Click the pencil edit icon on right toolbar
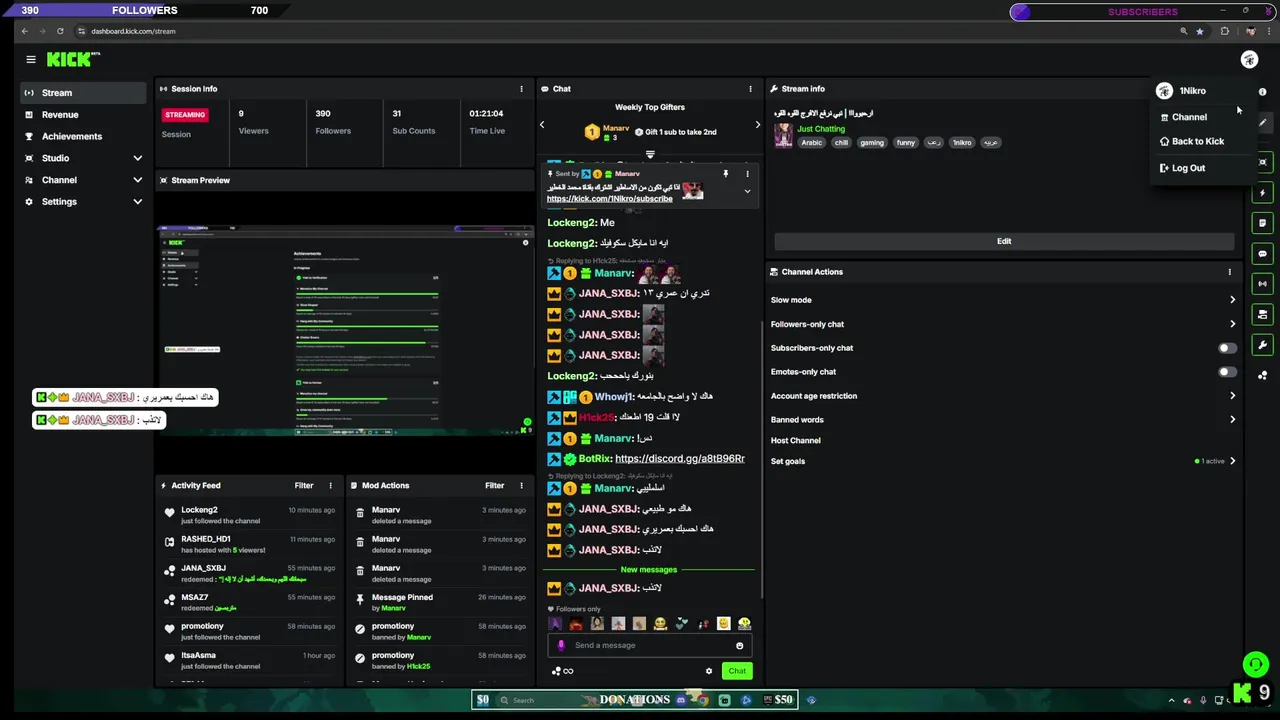1280x720 pixels. [x=1263, y=123]
